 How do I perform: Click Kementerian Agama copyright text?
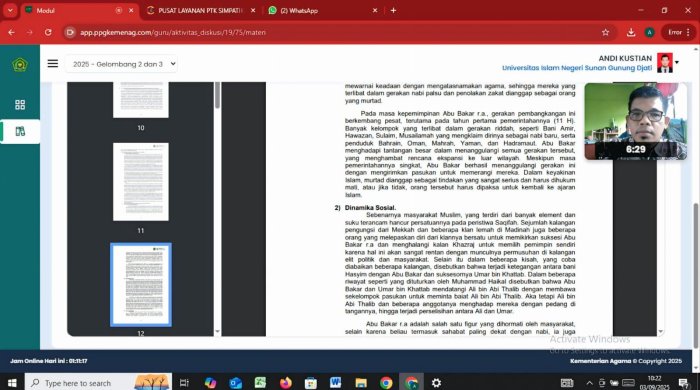(626, 361)
